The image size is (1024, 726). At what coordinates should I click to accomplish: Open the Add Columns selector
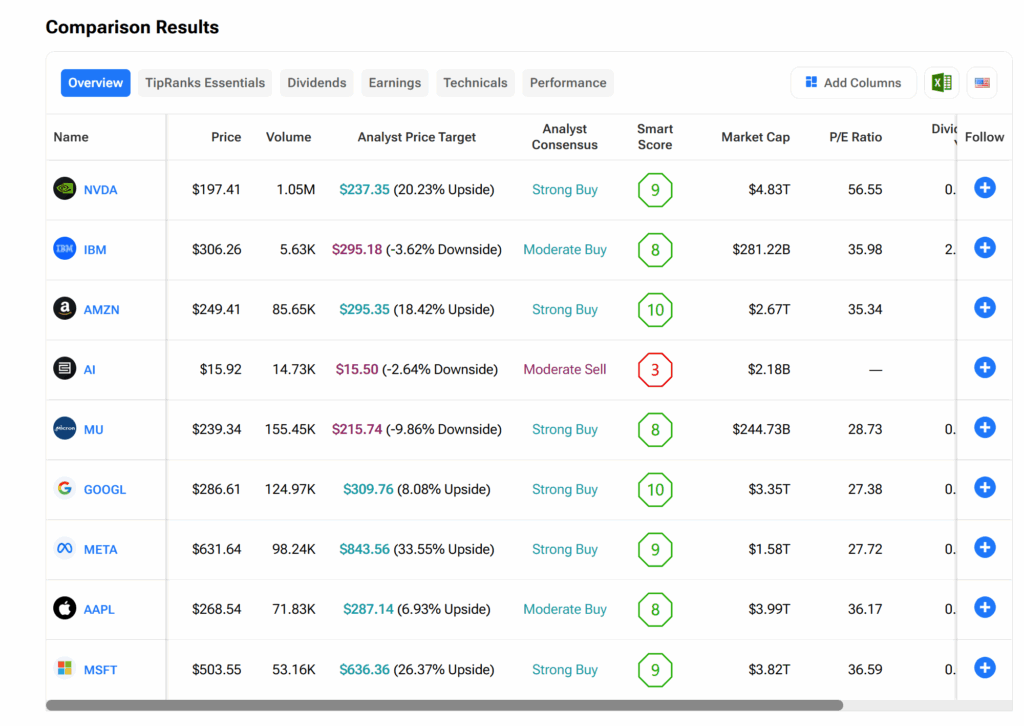[853, 83]
